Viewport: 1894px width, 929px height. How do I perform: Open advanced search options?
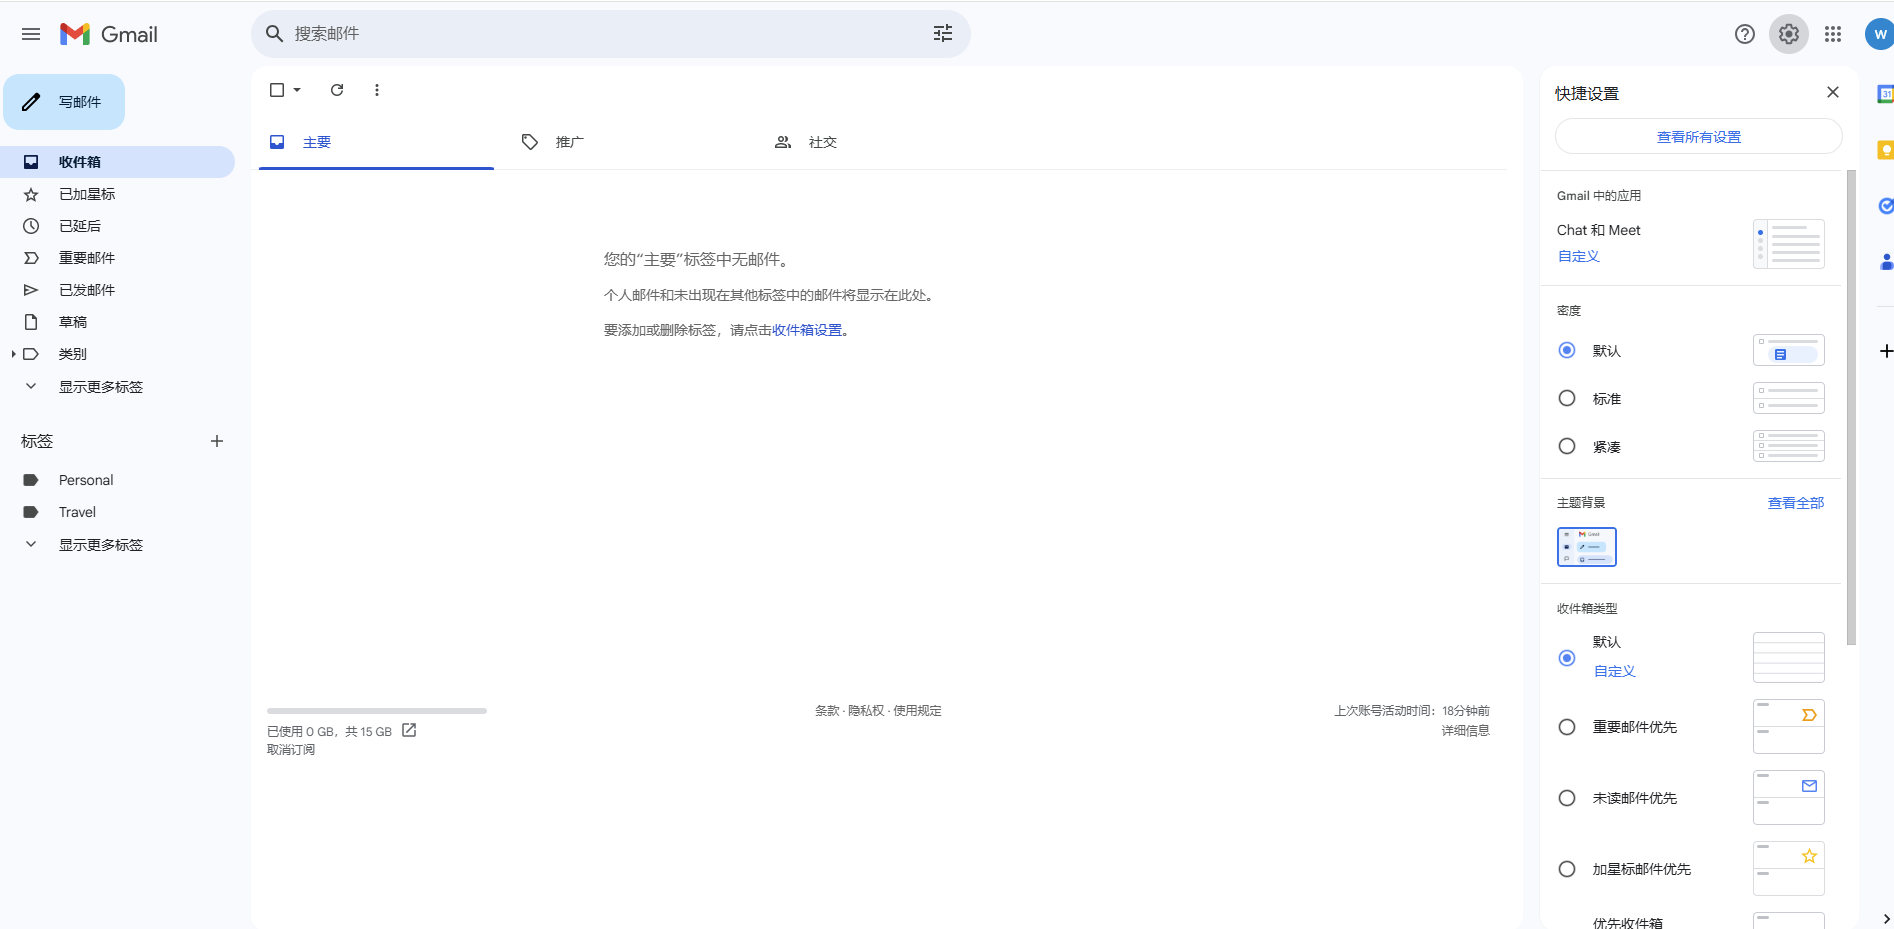tap(941, 33)
